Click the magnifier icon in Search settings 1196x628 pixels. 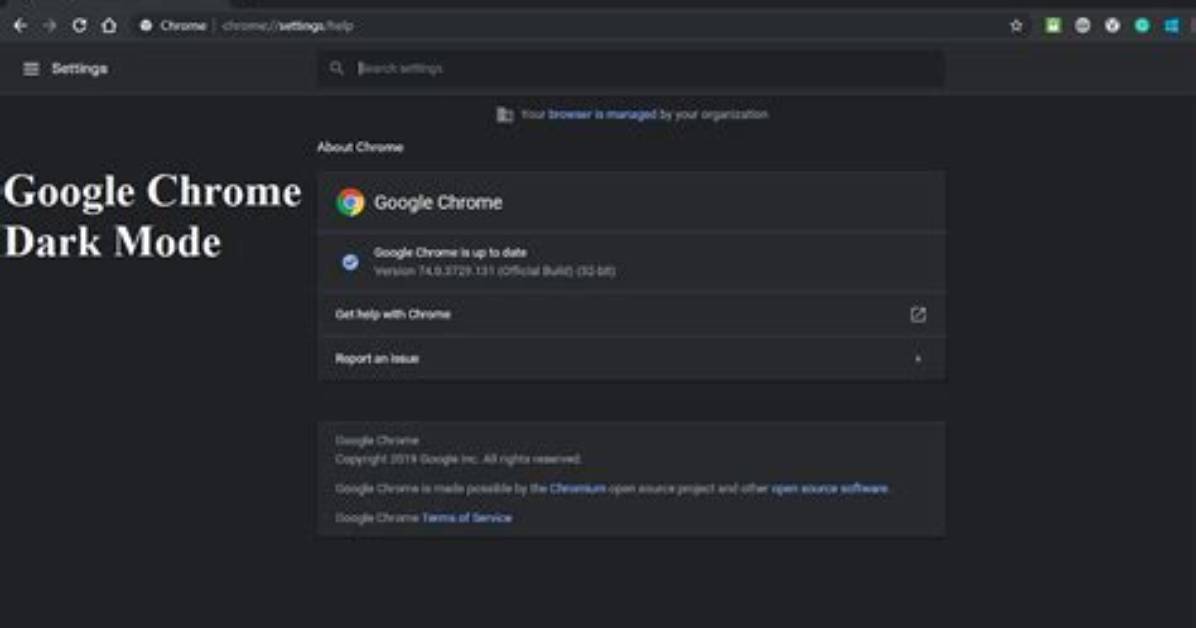[x=336, y=68]
